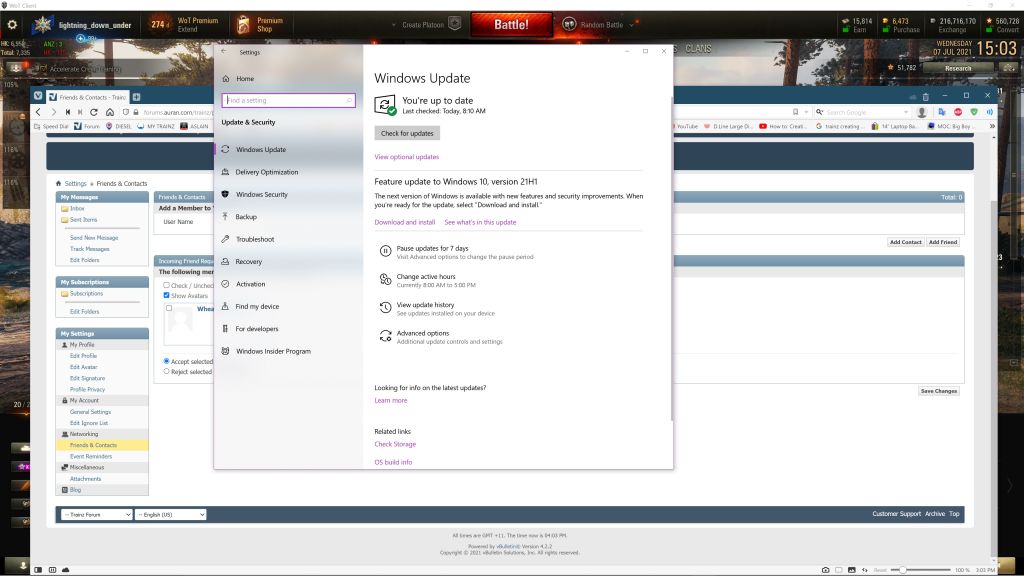The image size is (1024, 576).
Task: Click the Settings window scrollbar
Action: pos(671,258)
